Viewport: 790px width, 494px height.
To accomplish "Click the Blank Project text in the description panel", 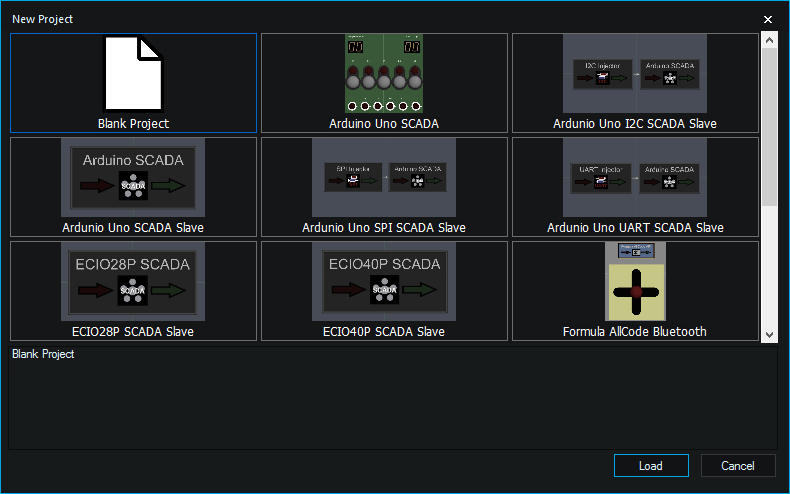I will coord(43,354).
